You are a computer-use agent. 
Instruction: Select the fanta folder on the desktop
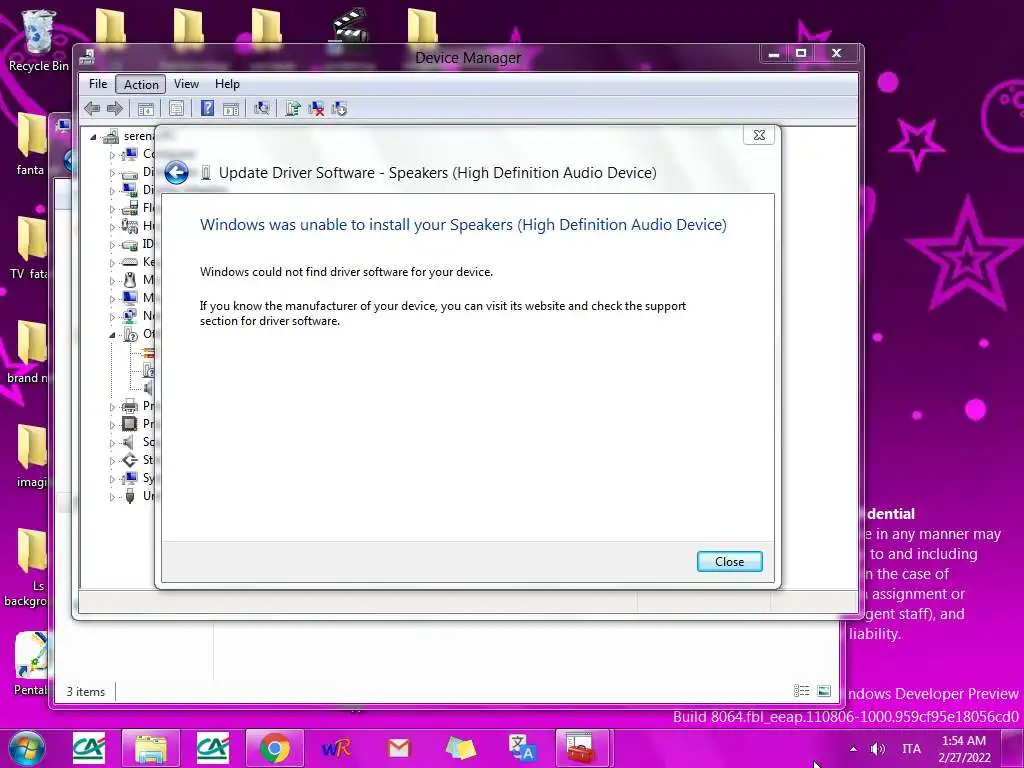[x=31, y=144]
